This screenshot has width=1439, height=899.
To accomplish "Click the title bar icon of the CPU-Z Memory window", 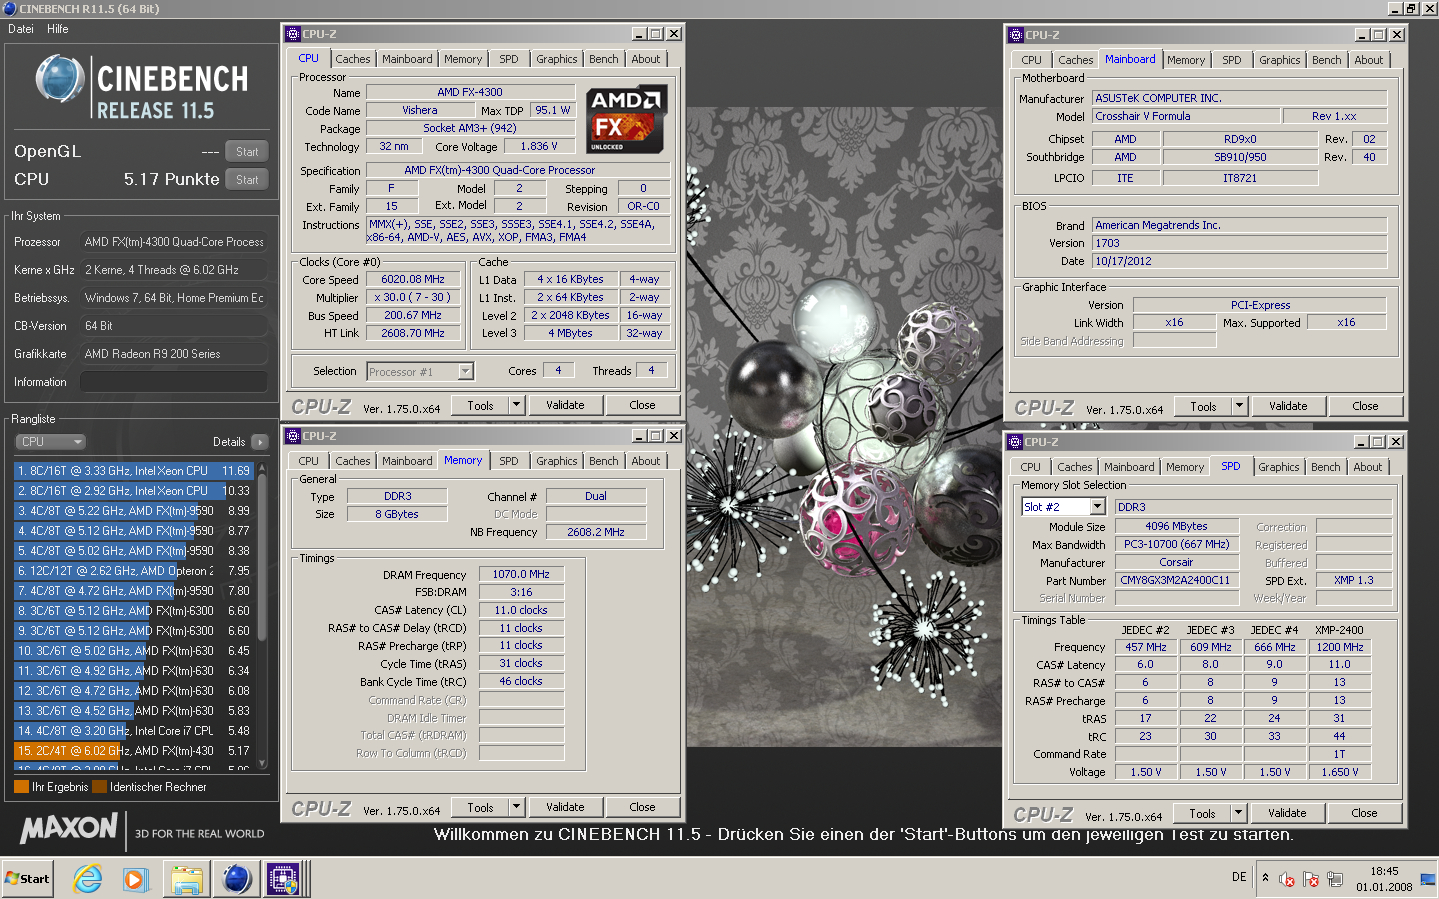I will coord(293,436).
